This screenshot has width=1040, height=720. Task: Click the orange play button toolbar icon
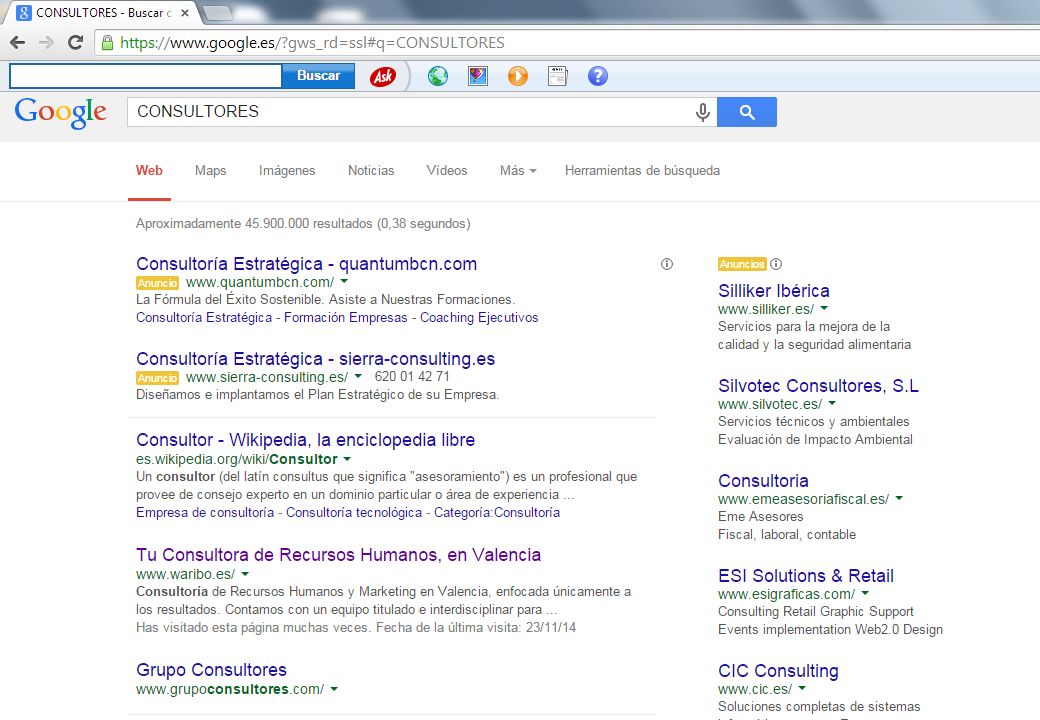click(x=518, y=76)
